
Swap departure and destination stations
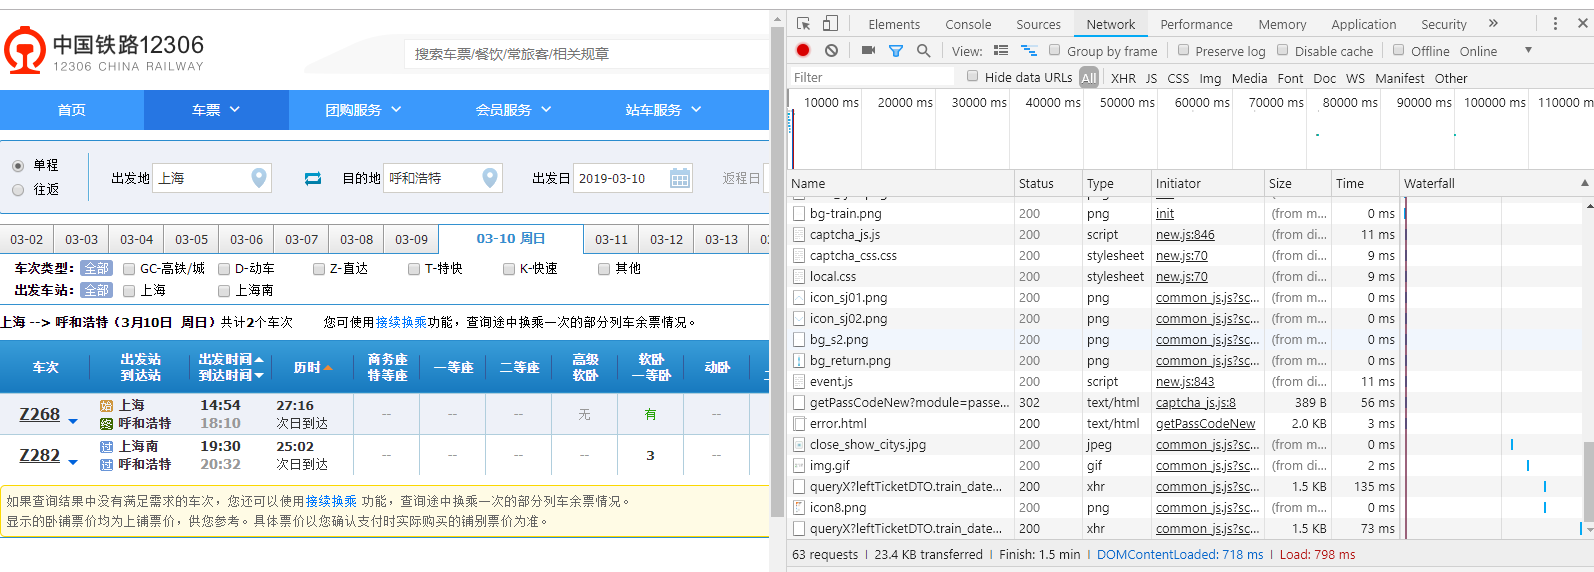pyautogui.click(x=313, y=178)
